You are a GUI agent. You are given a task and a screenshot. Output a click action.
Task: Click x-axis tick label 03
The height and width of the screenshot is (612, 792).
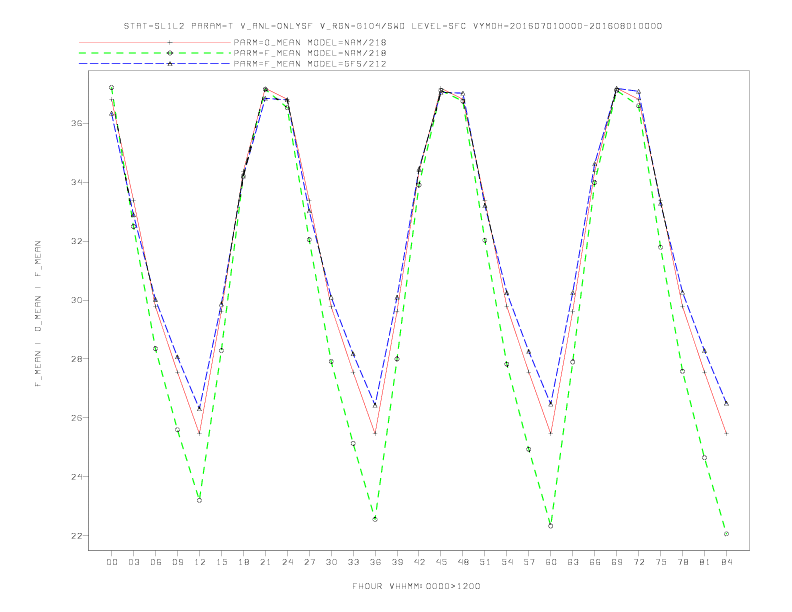(x=133, y=562)
